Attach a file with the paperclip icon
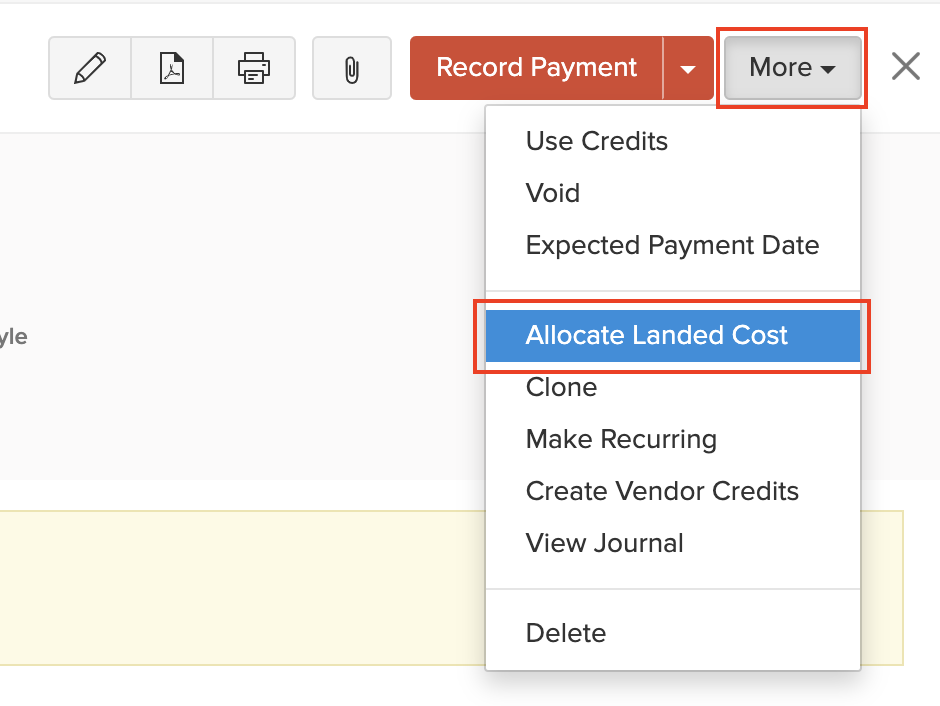This screenshot has height=706, width=940. [351, 67]
